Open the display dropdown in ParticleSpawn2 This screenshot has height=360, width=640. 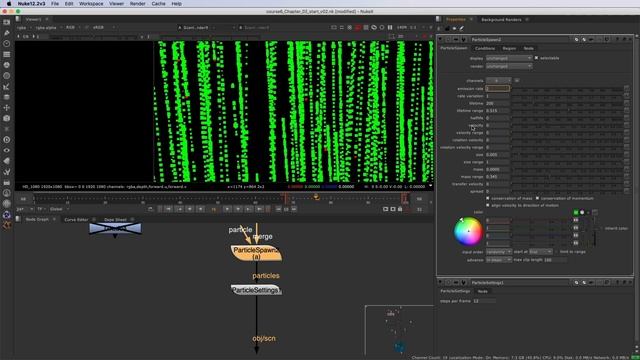tap(509, 58)
